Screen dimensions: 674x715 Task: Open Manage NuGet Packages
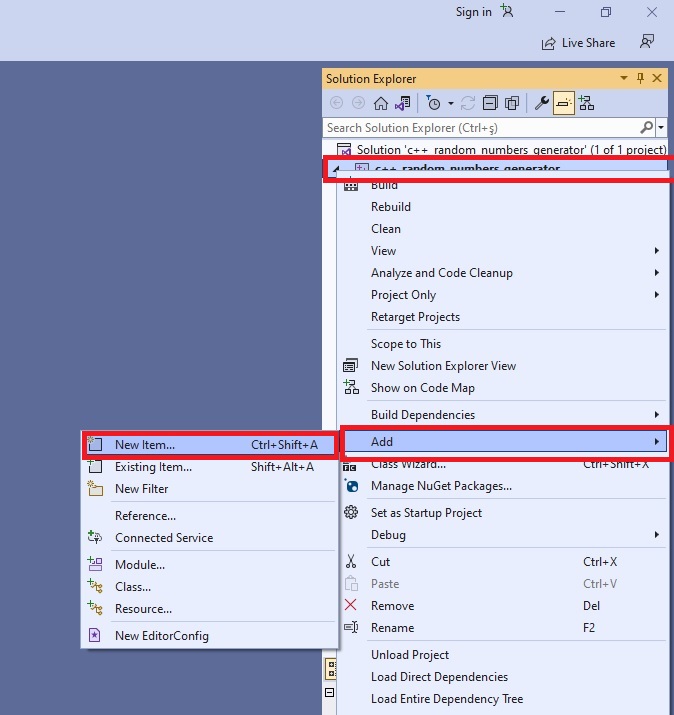coord(505,486)
